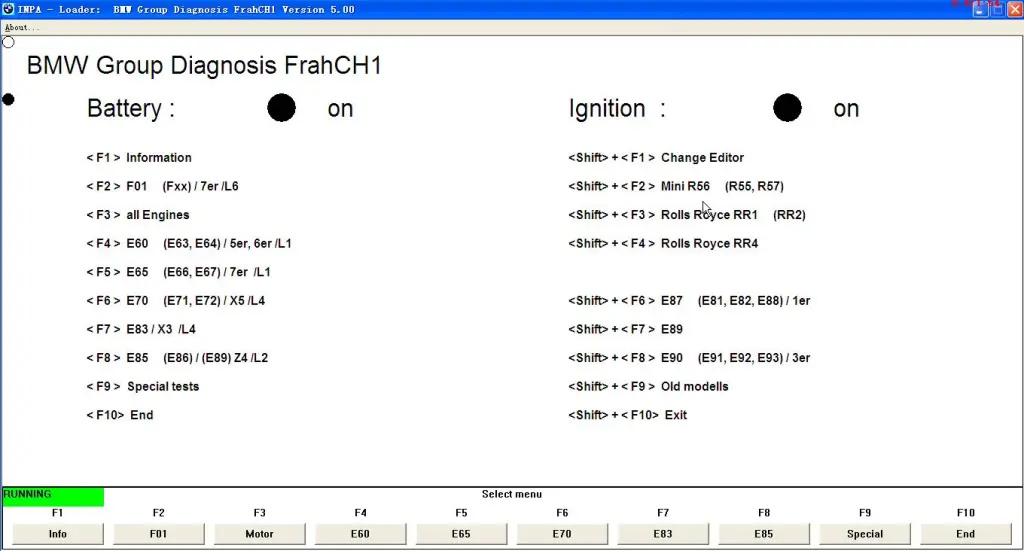The height and width of the screenshot is (551, 1024).
Task: Click the 'Rolls Royce RR4' entry
Action: pos(663,244)
